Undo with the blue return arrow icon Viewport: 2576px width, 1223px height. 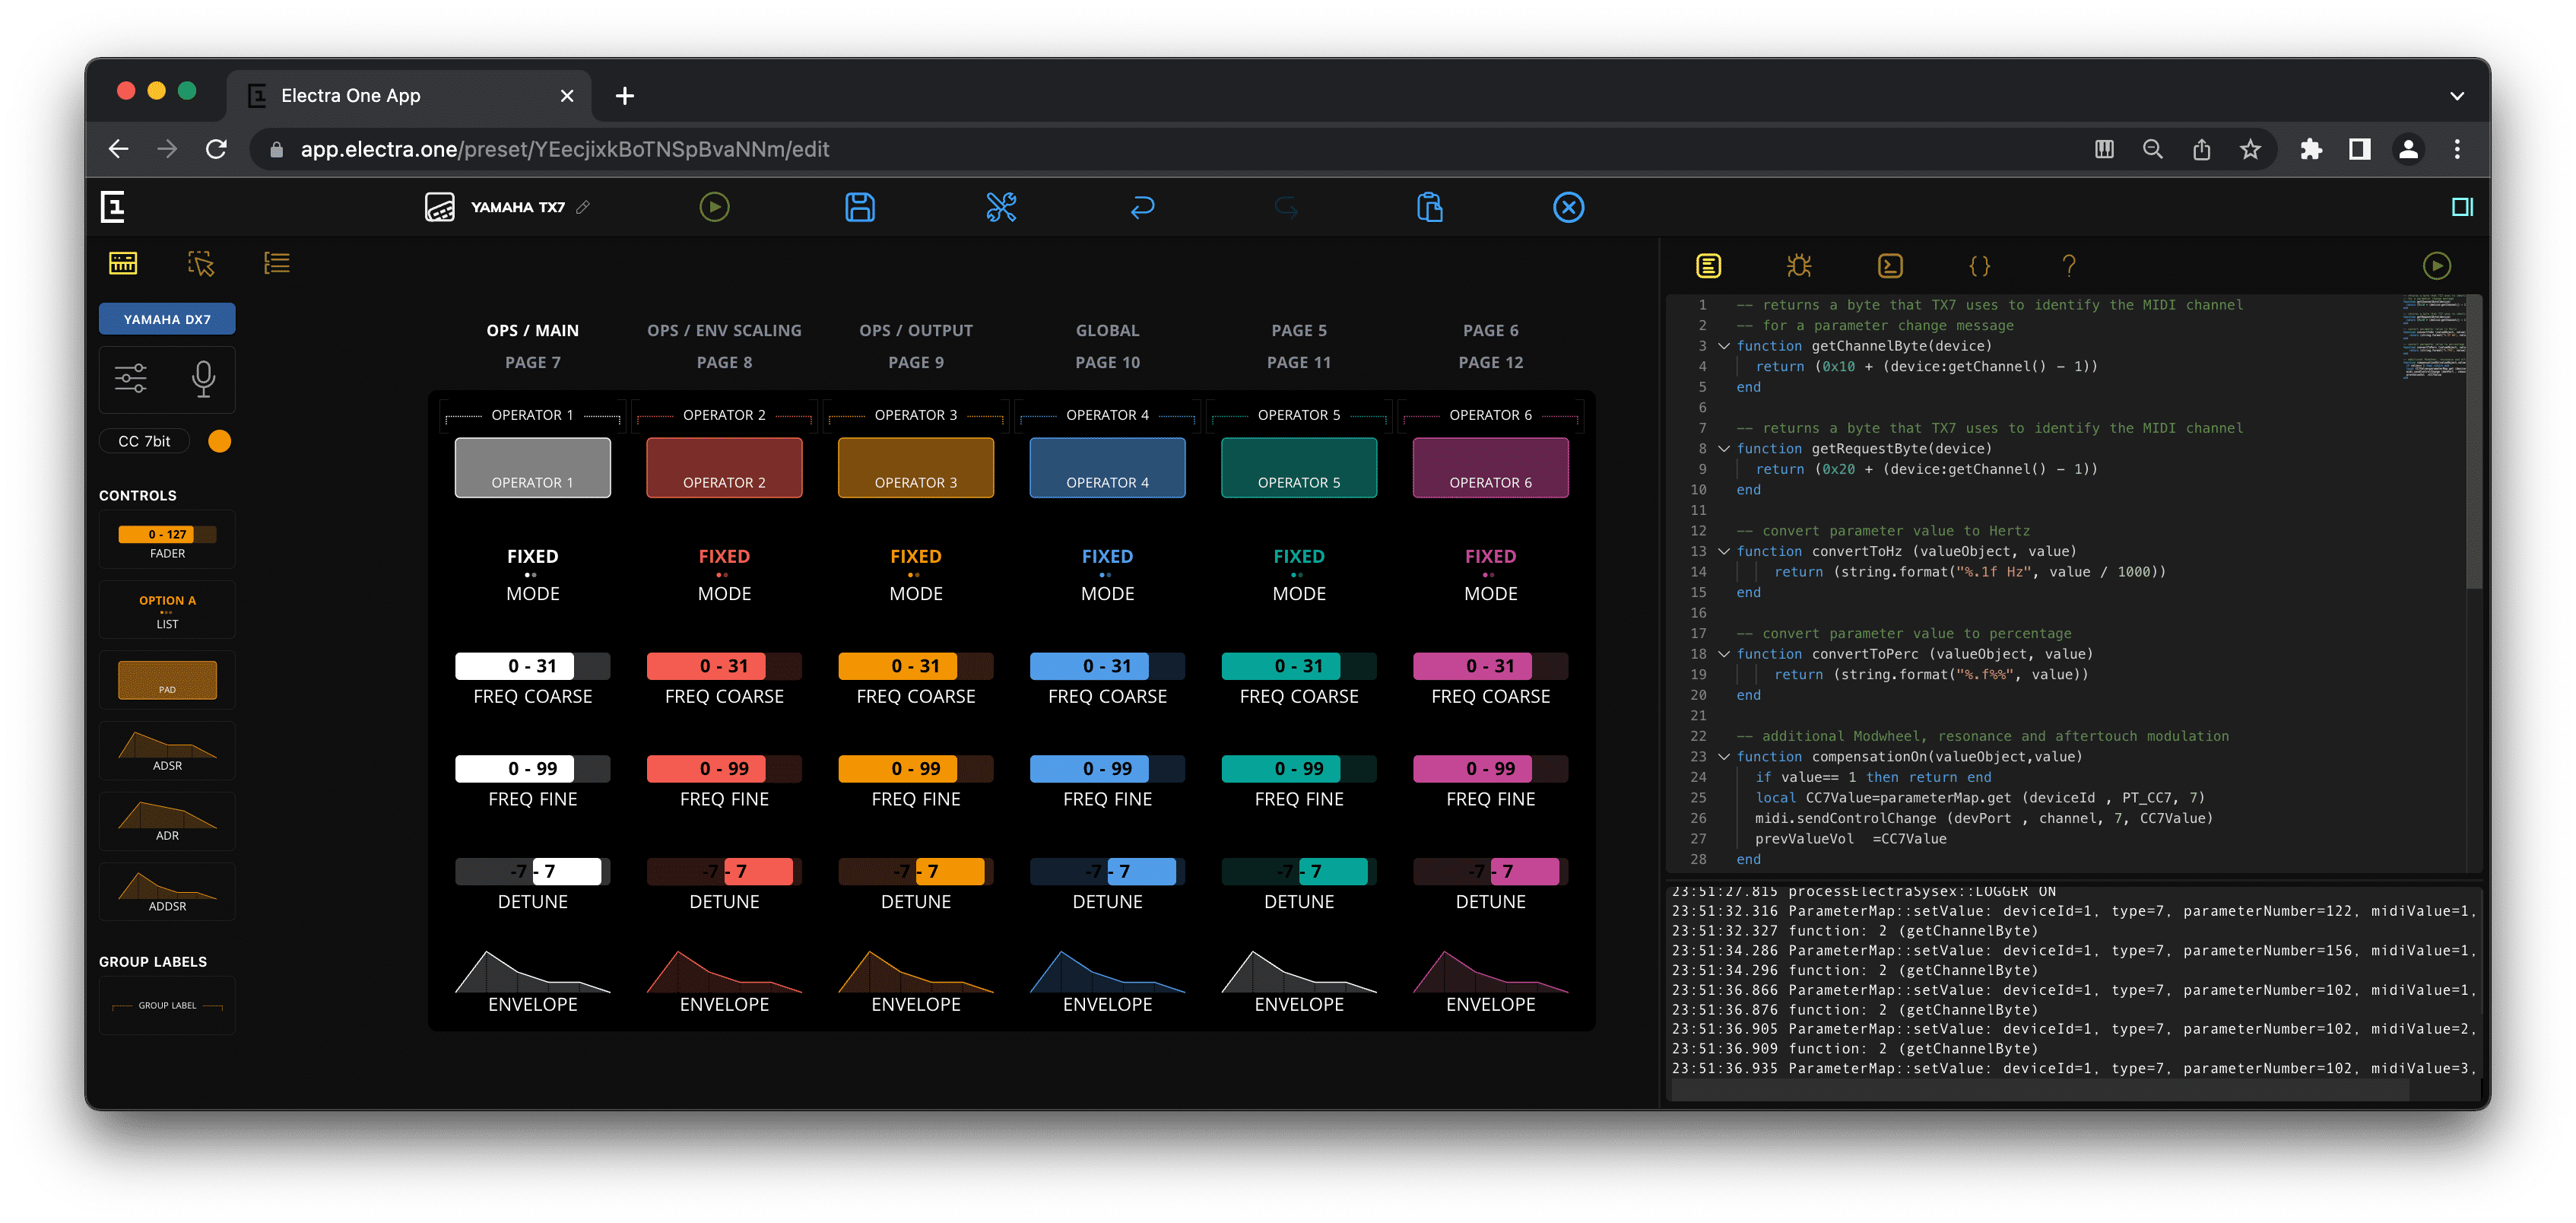point(1142,207)
